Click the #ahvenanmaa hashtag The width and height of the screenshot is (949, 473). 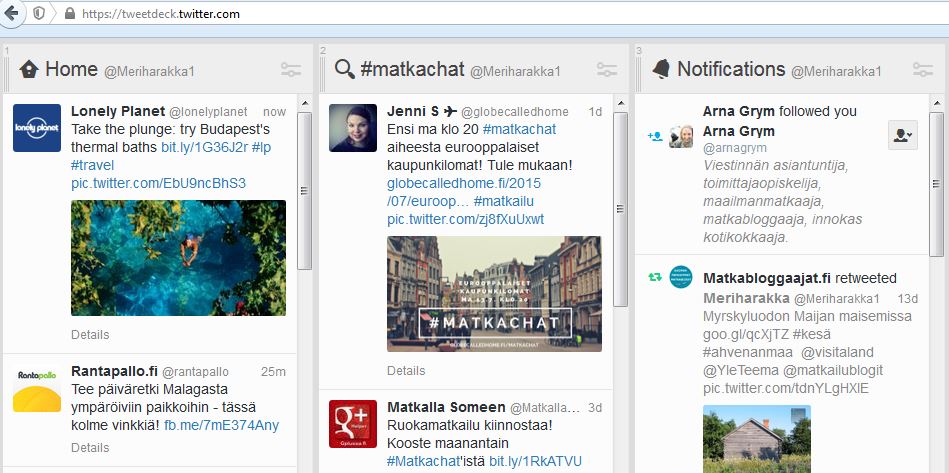tap(749, 352)
